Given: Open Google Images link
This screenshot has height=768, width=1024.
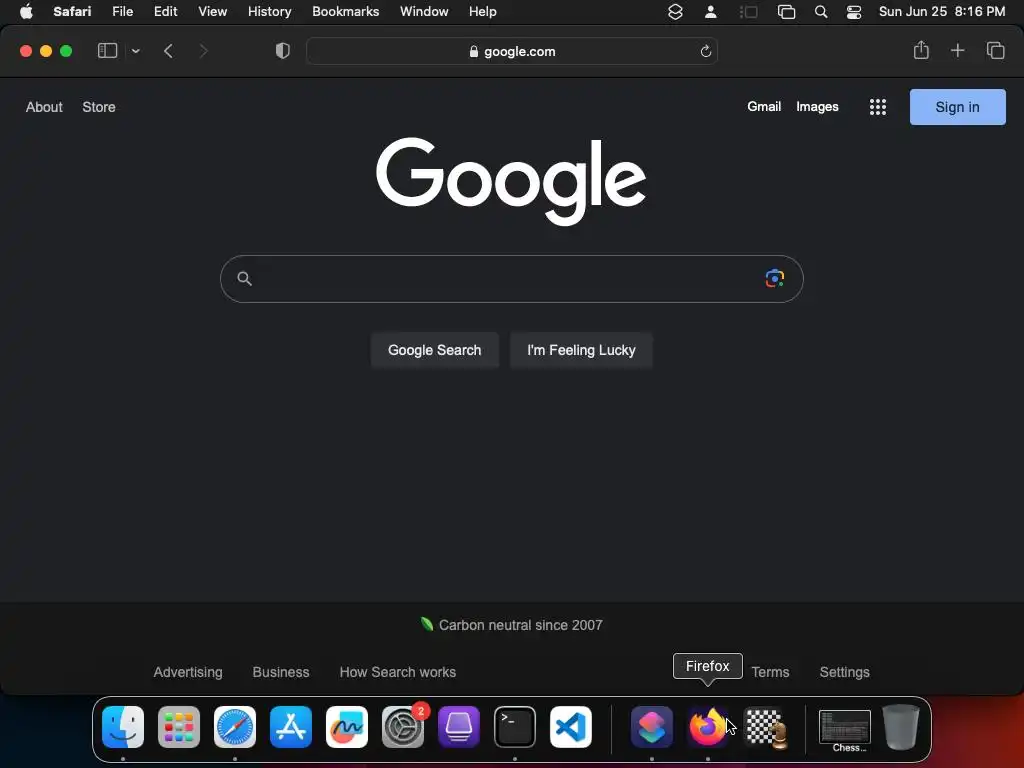Looking at the screenshot, I should click(817, 106).
